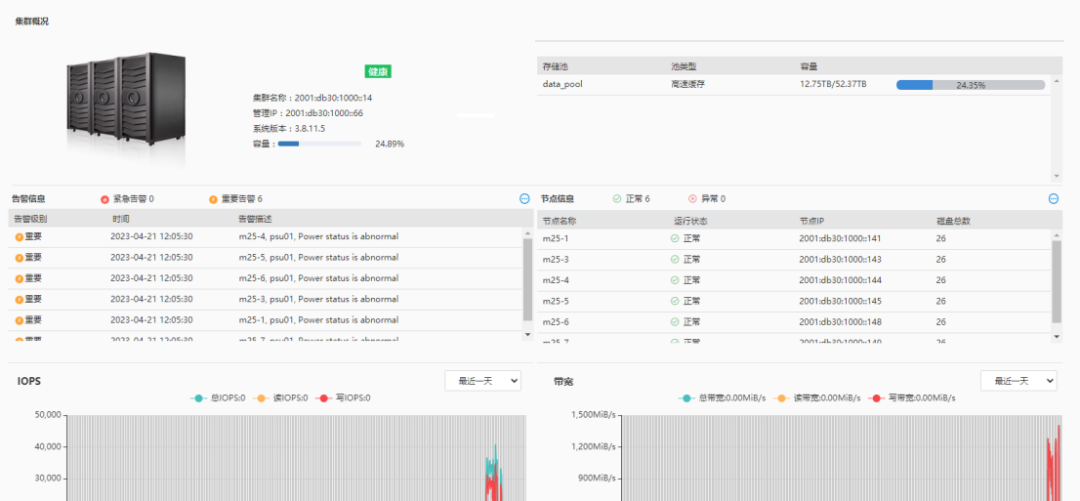1080x501 pixels.
Task: Click the orange severity icon in the m25-4 alarm row
Action: [x=19, y=237]
